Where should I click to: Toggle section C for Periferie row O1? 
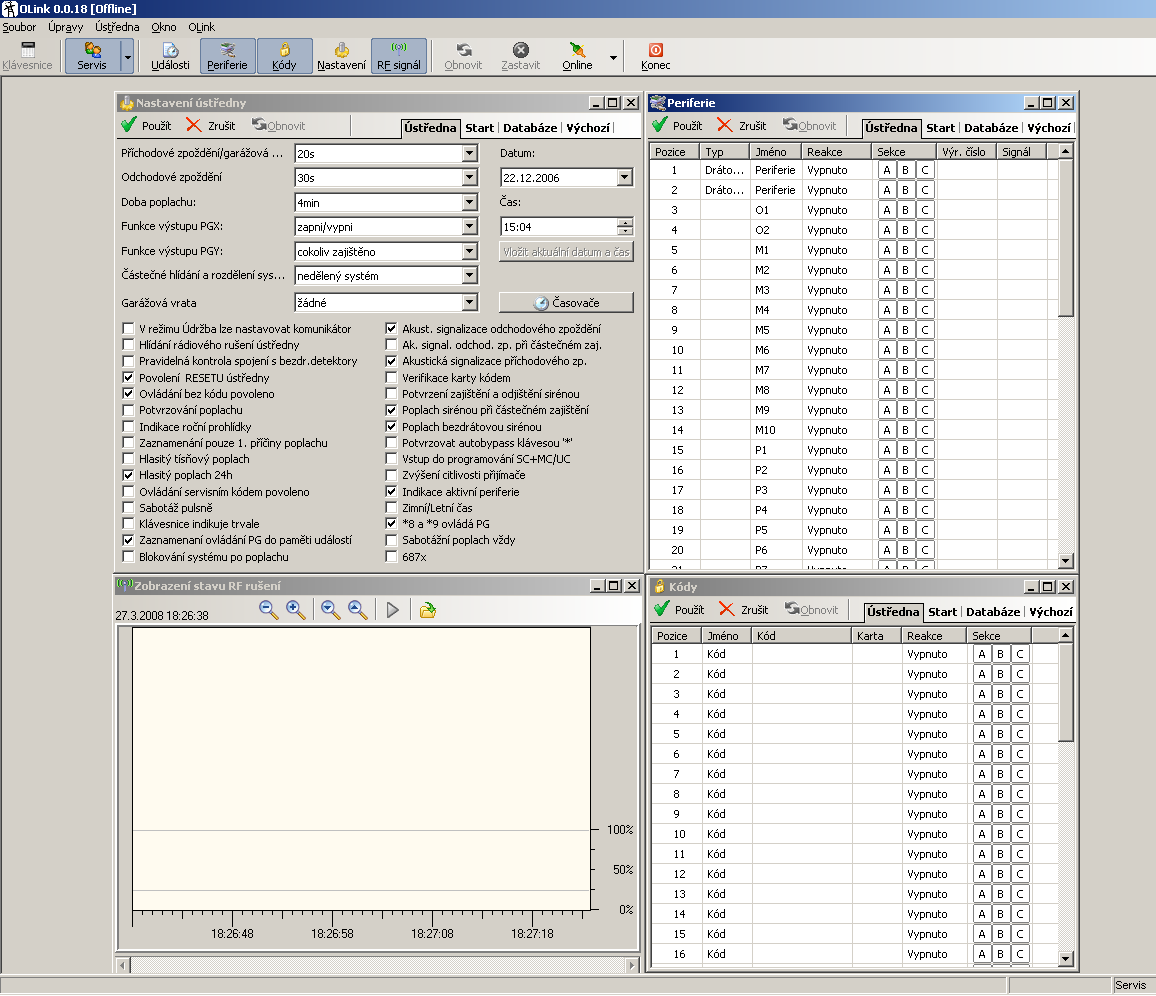pyautogui.click(x=925, y=210)
